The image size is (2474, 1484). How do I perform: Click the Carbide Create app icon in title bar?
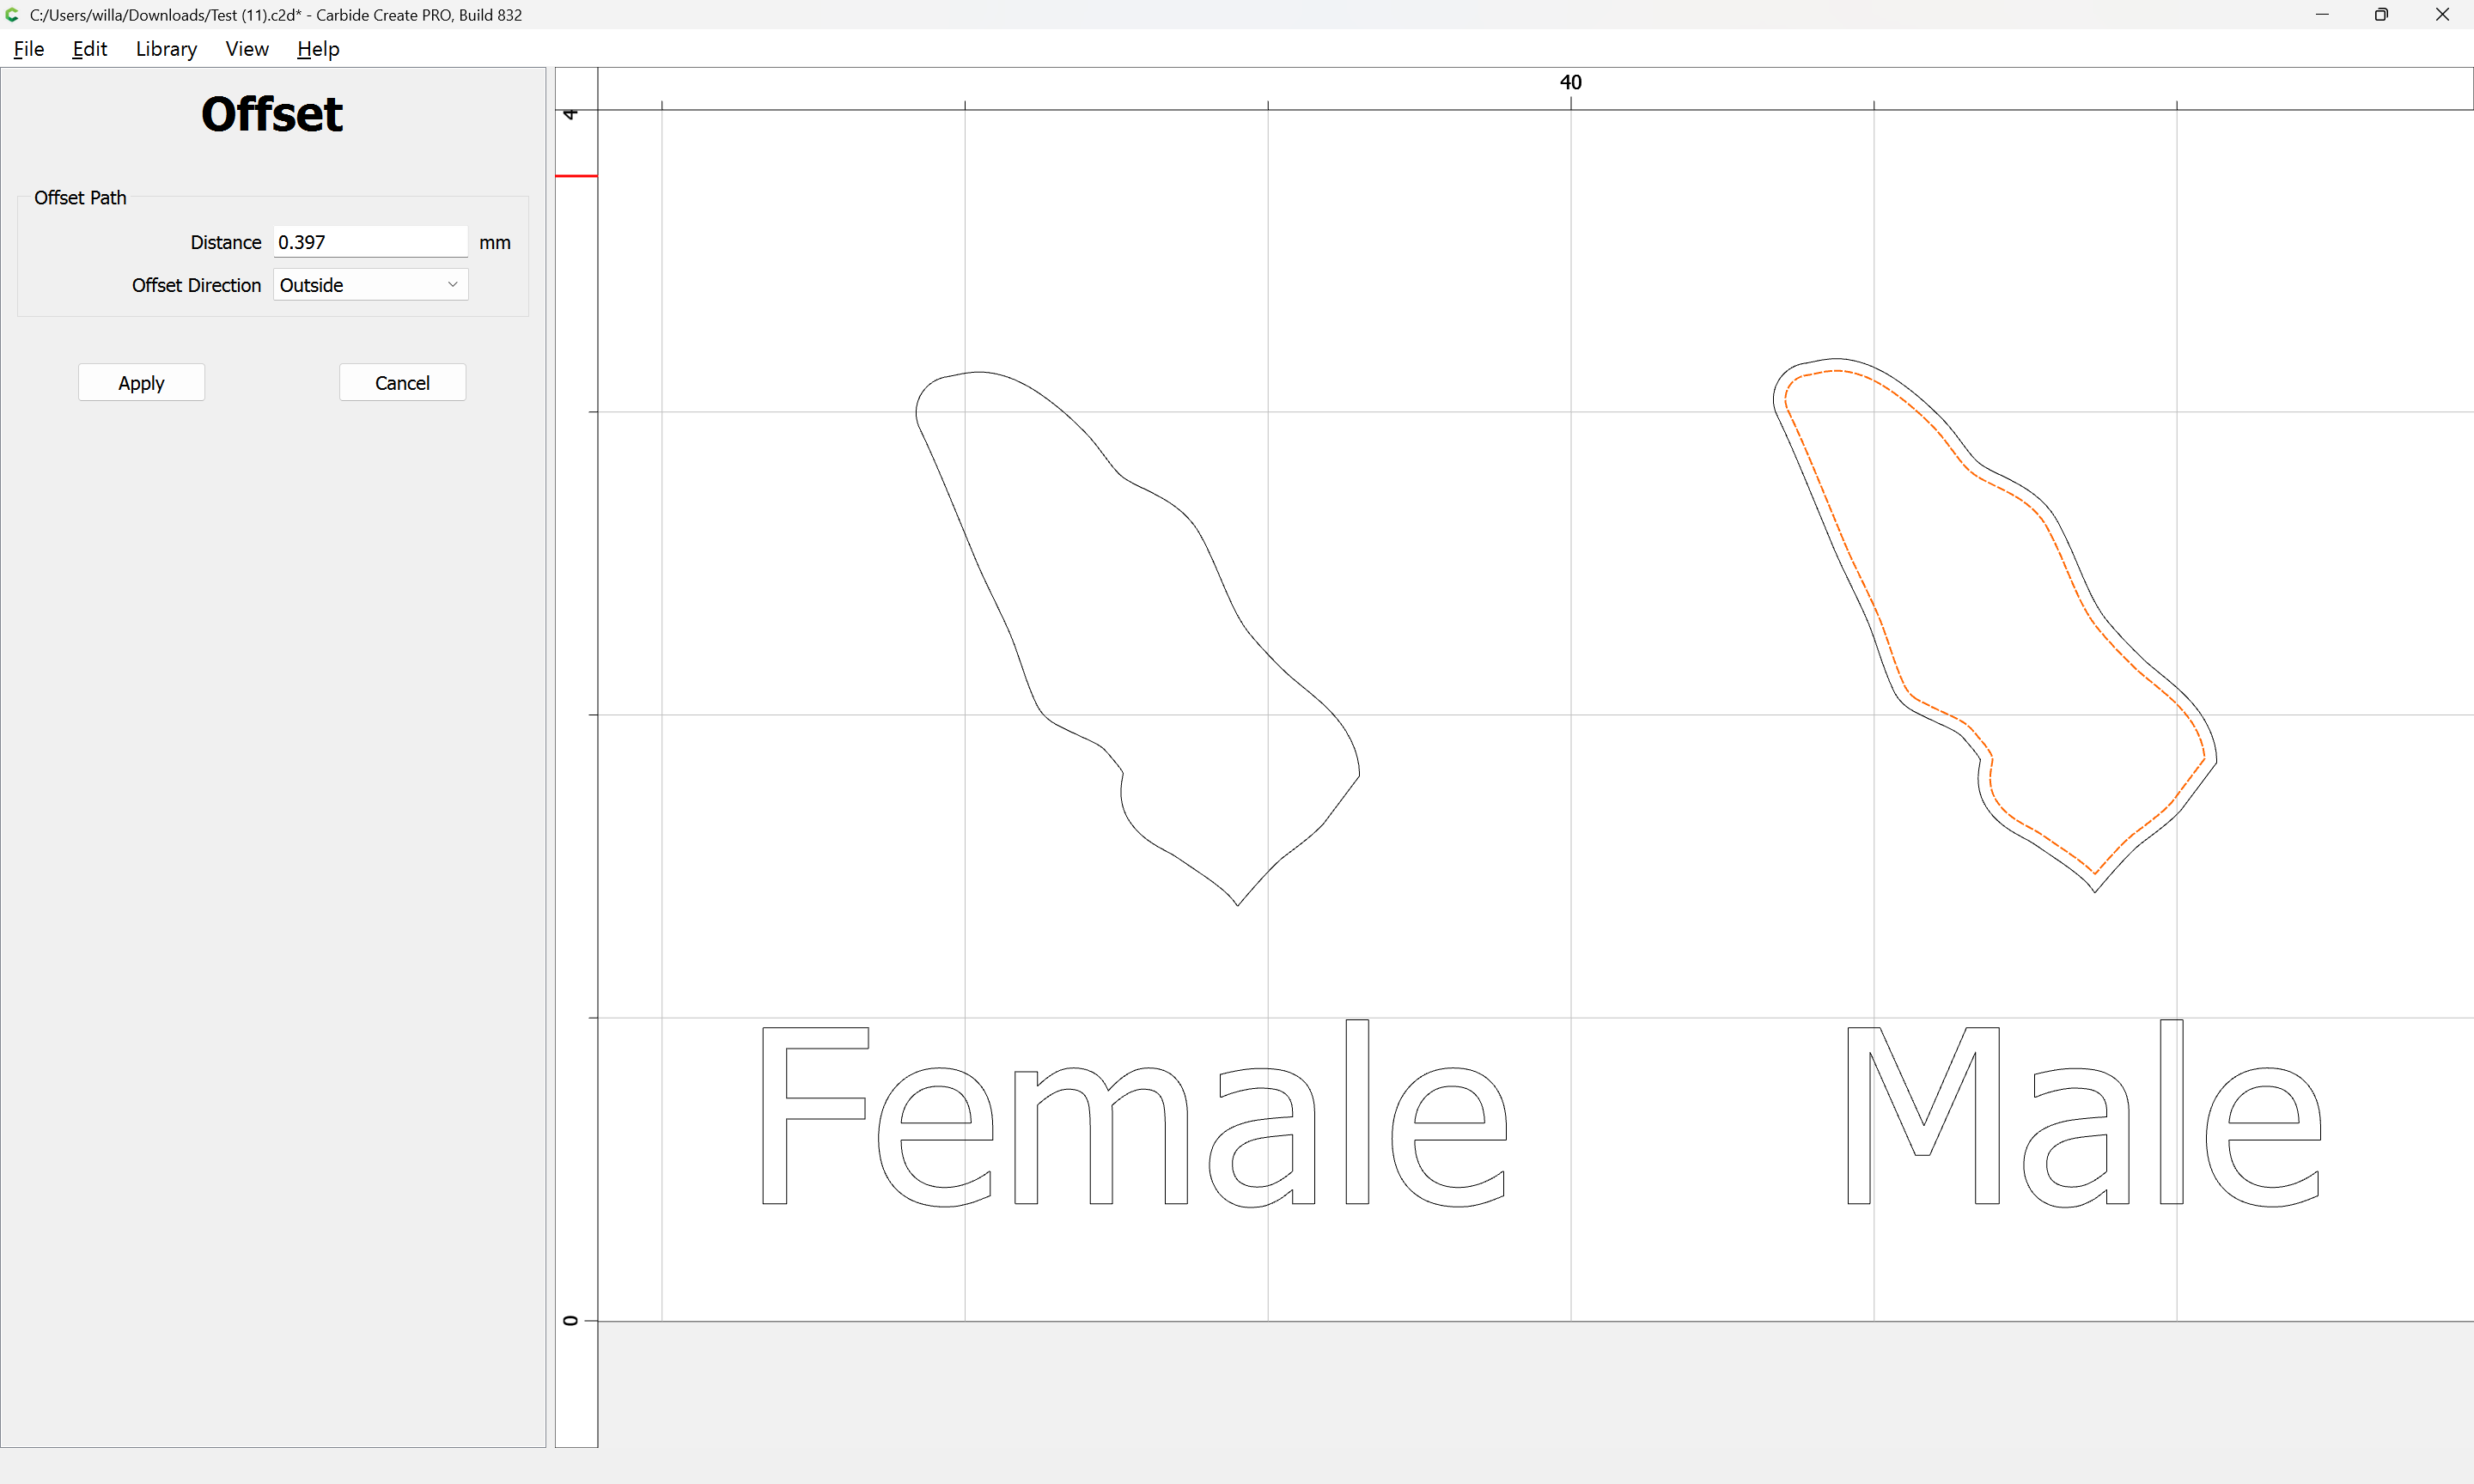click(x=12, y=15)
